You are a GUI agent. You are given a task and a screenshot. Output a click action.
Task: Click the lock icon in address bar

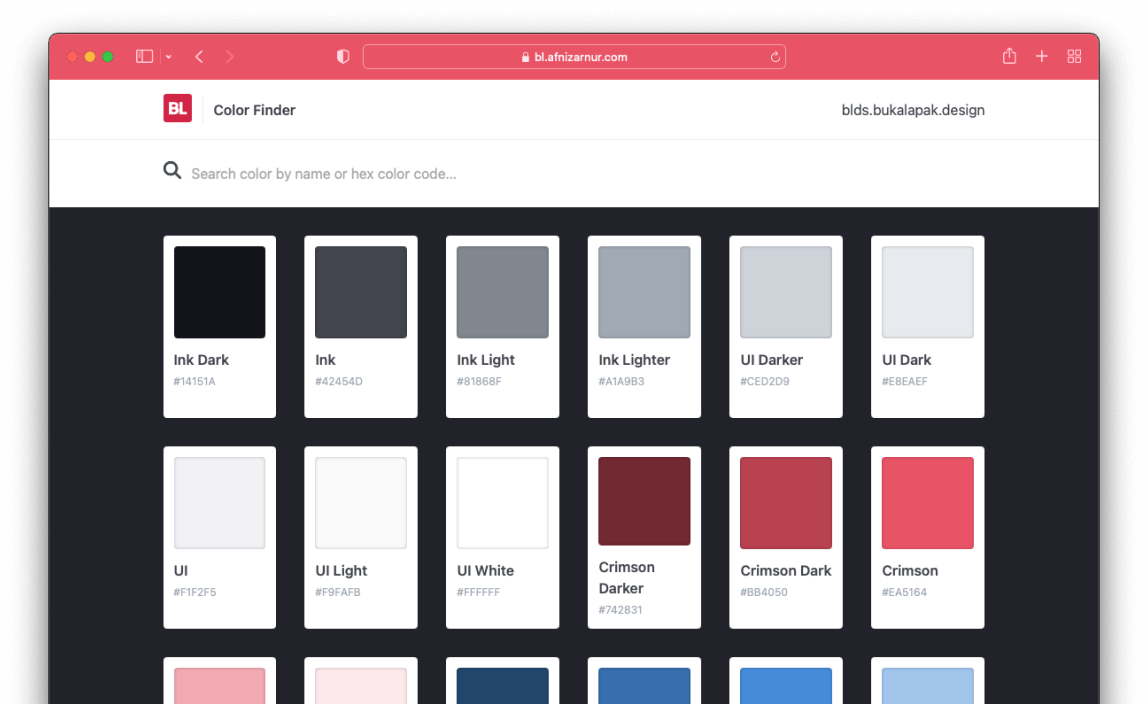point(525,56)
